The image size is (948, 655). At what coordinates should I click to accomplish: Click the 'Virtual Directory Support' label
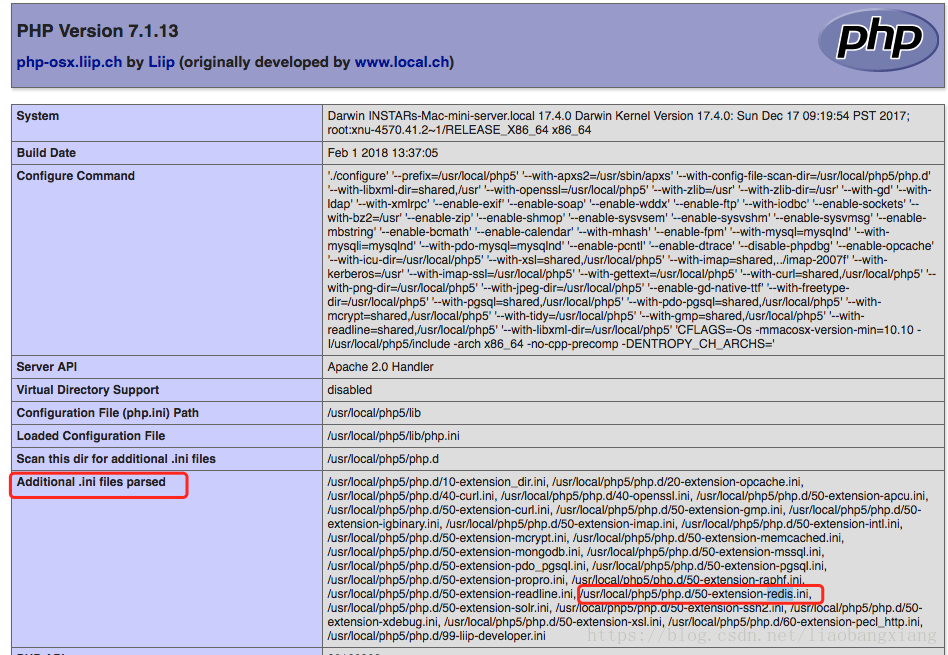pyautogui.click(x=88, y=390)
